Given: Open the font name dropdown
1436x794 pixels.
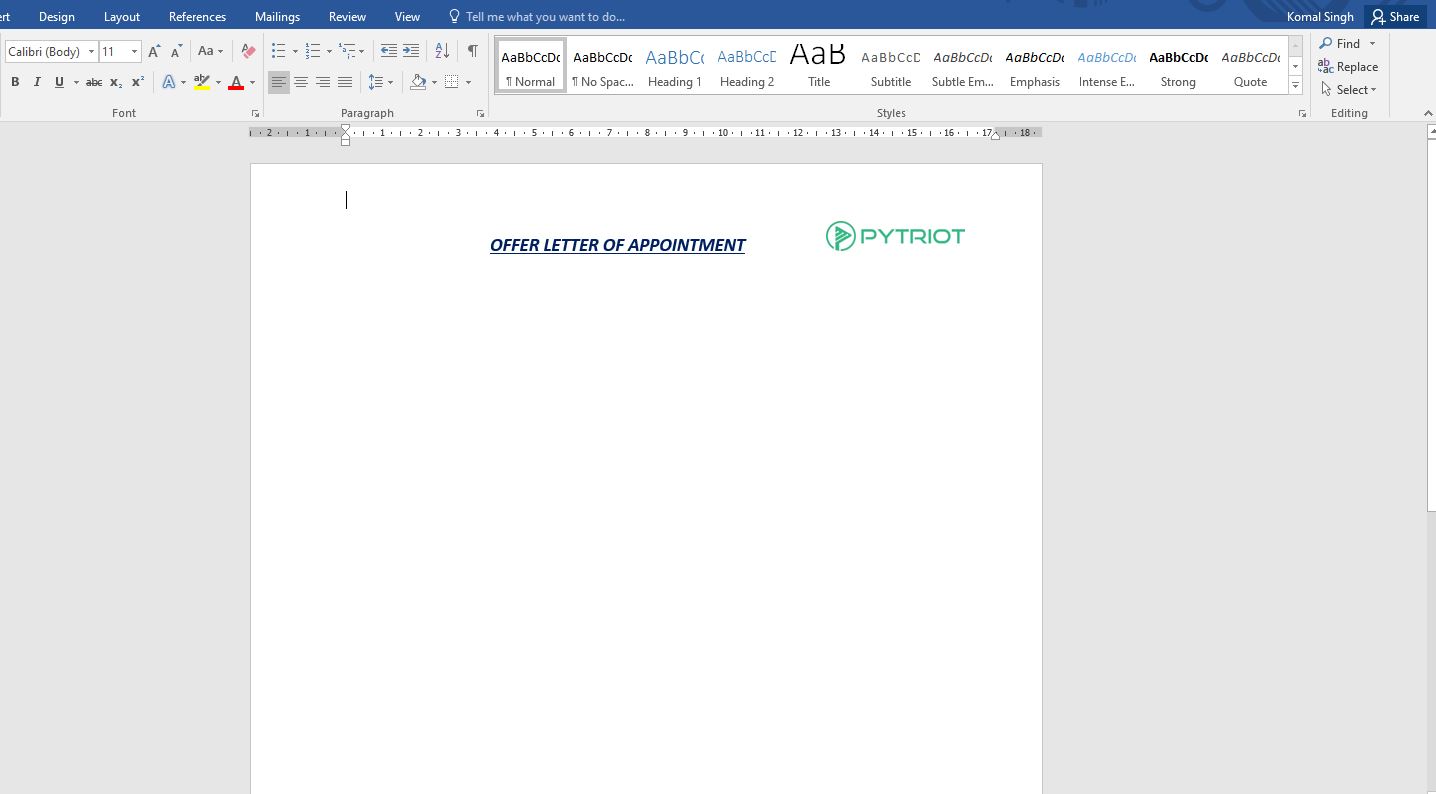Looking at the screenshot, I should (91, 51).
